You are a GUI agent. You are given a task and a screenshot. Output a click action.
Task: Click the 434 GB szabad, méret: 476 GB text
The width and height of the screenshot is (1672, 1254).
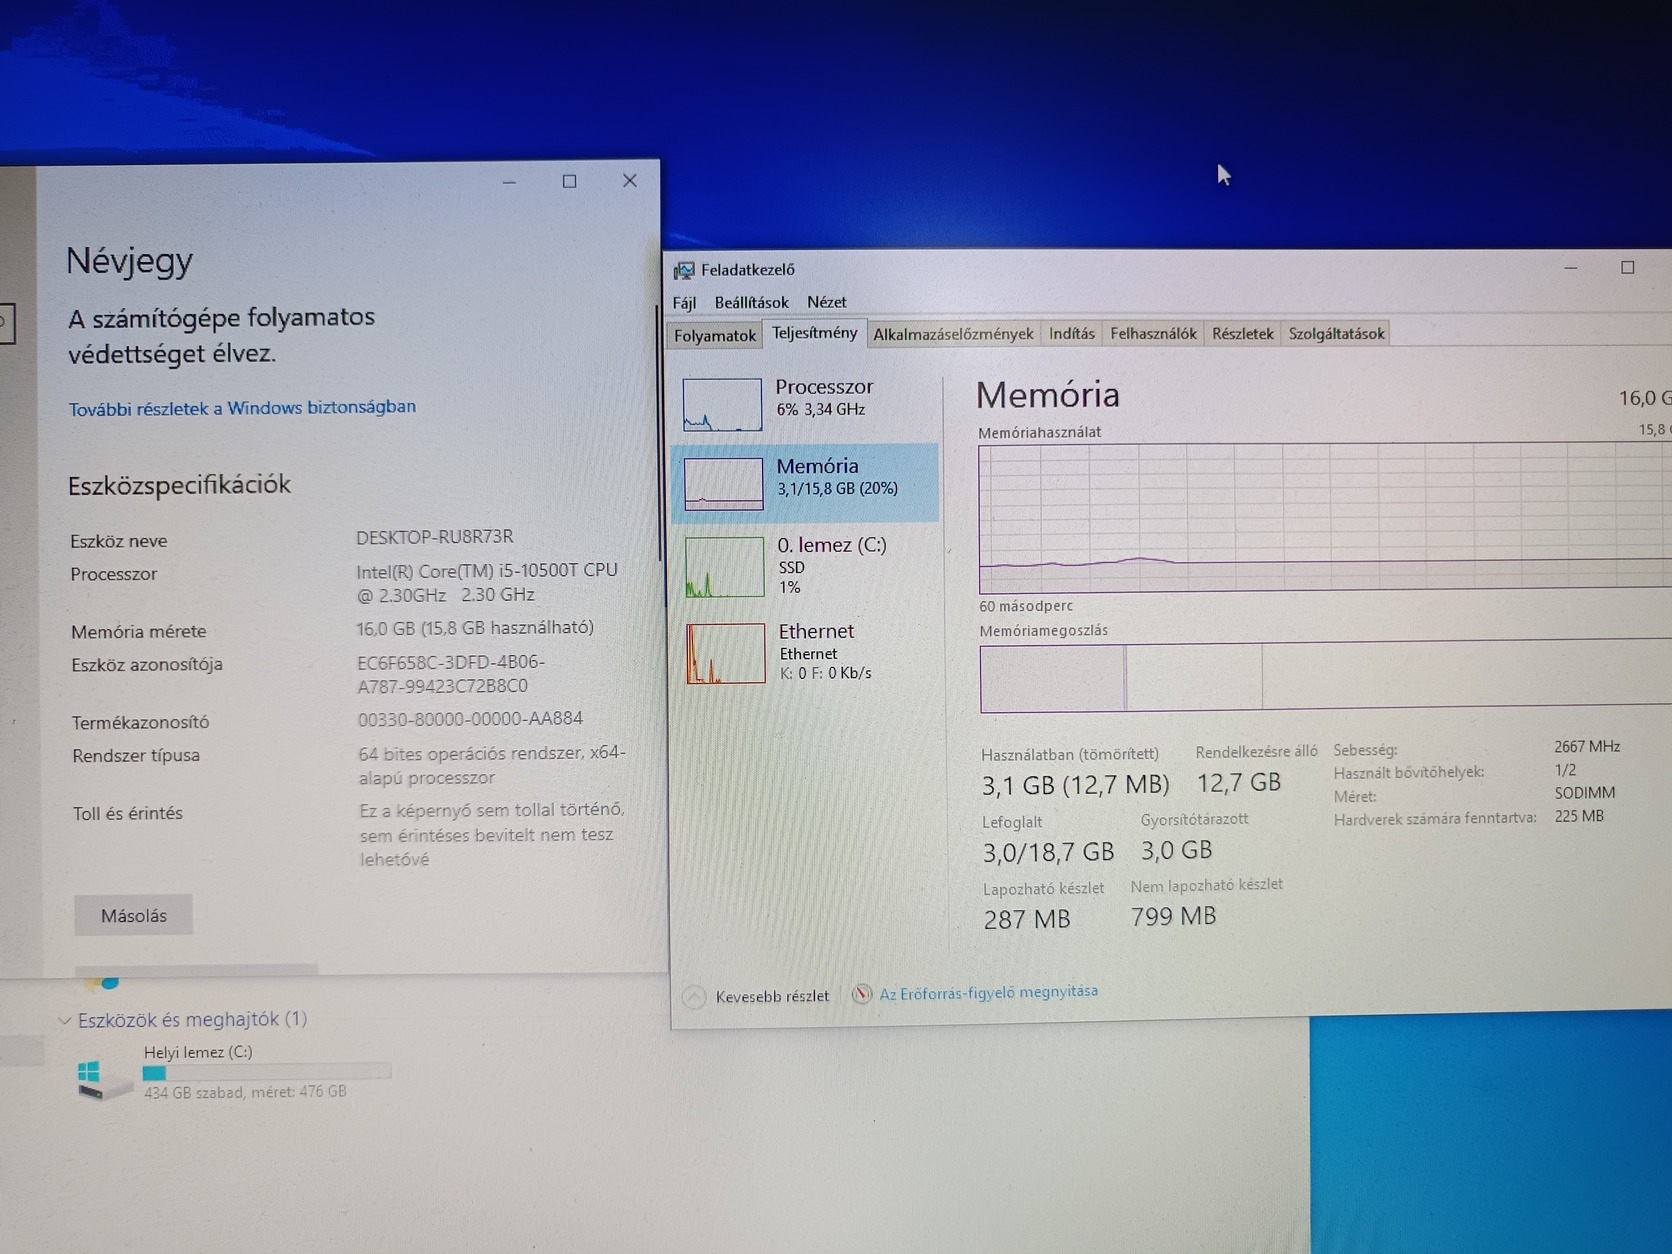[245, 1092]
